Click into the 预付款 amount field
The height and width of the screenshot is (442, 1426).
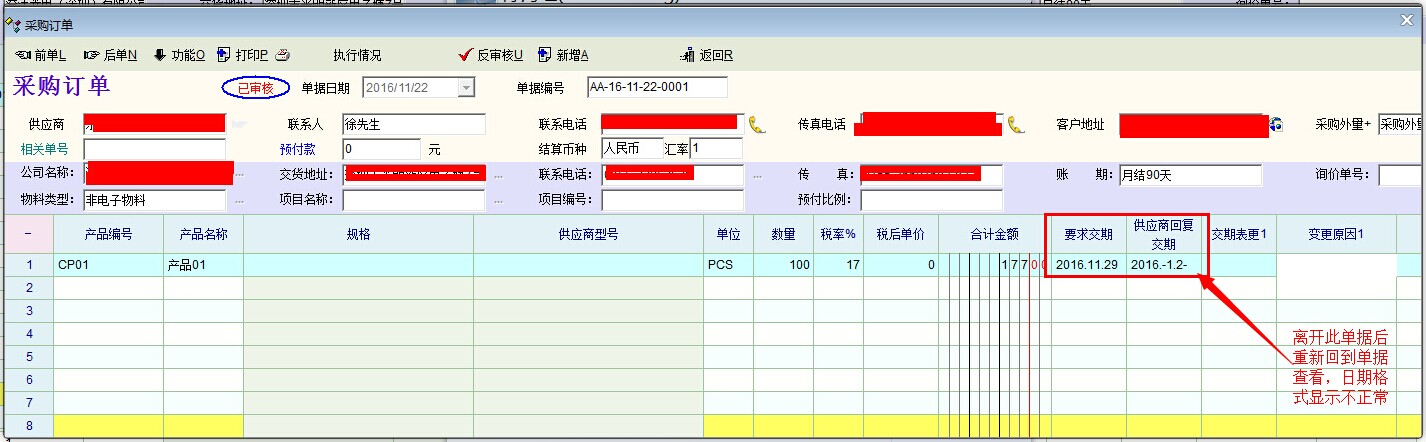point(380,149)
